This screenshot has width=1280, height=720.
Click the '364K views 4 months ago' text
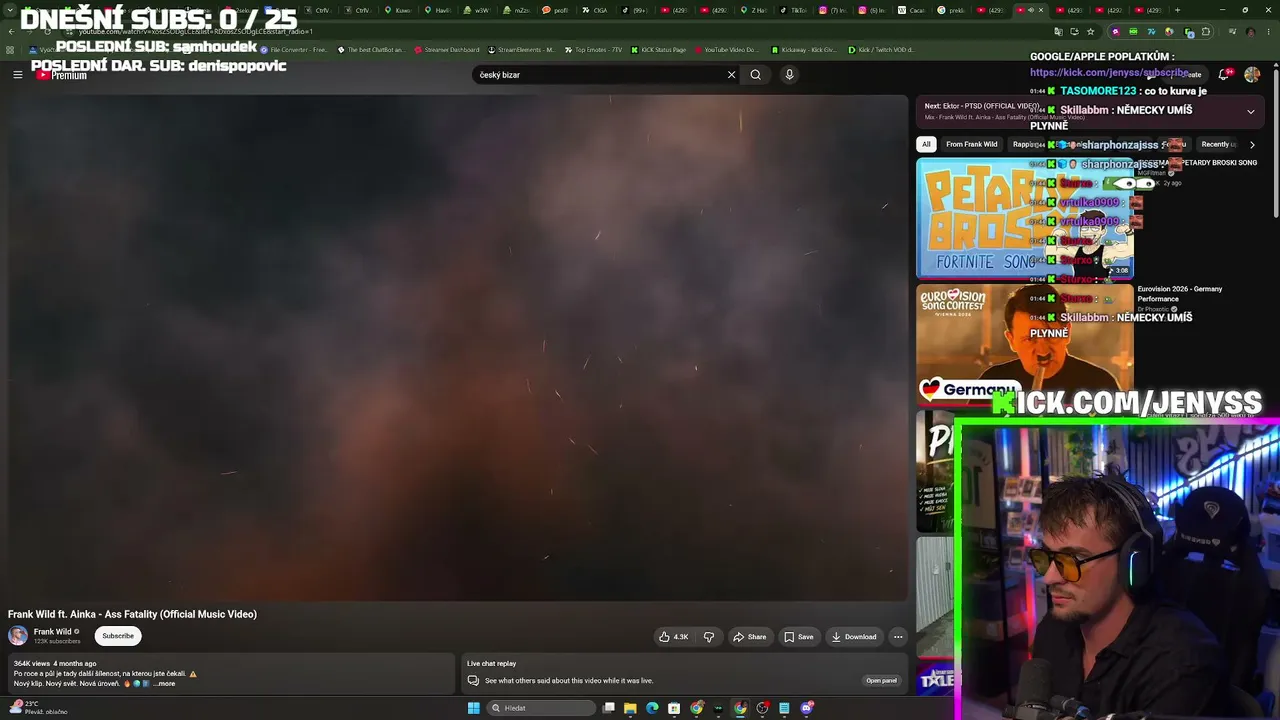[x=55, y=664]
